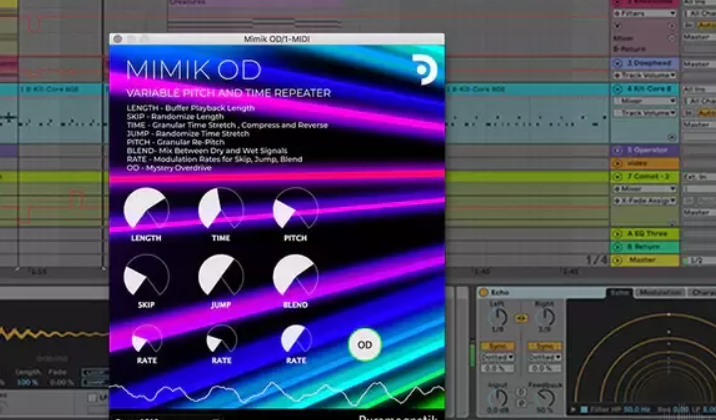Click the Filter HP 50.0 Hz value
This screenshot has height=420, width=716.
click(637, 410)
